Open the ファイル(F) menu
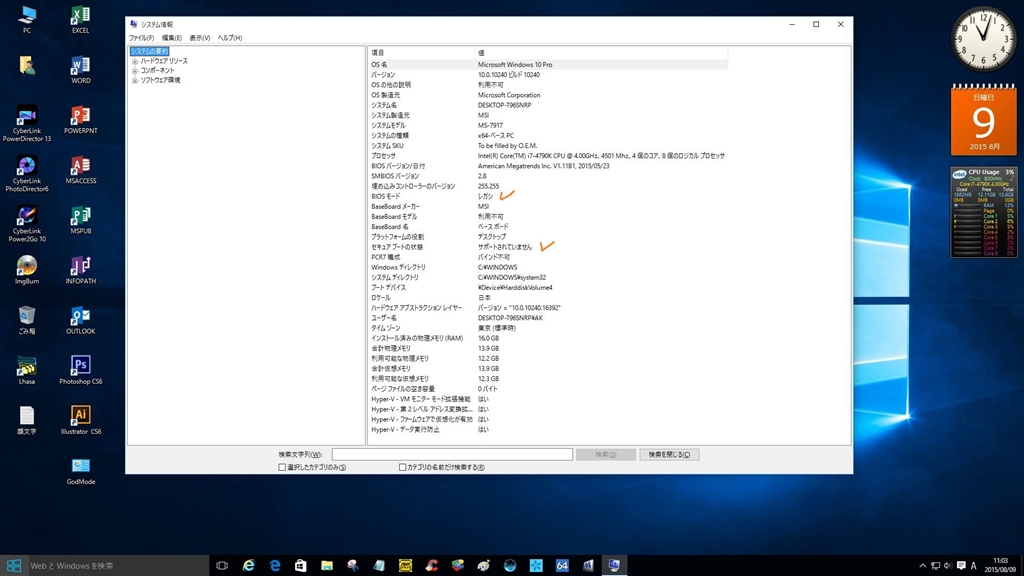This screenshot has width=1024, height=576. 141,38
